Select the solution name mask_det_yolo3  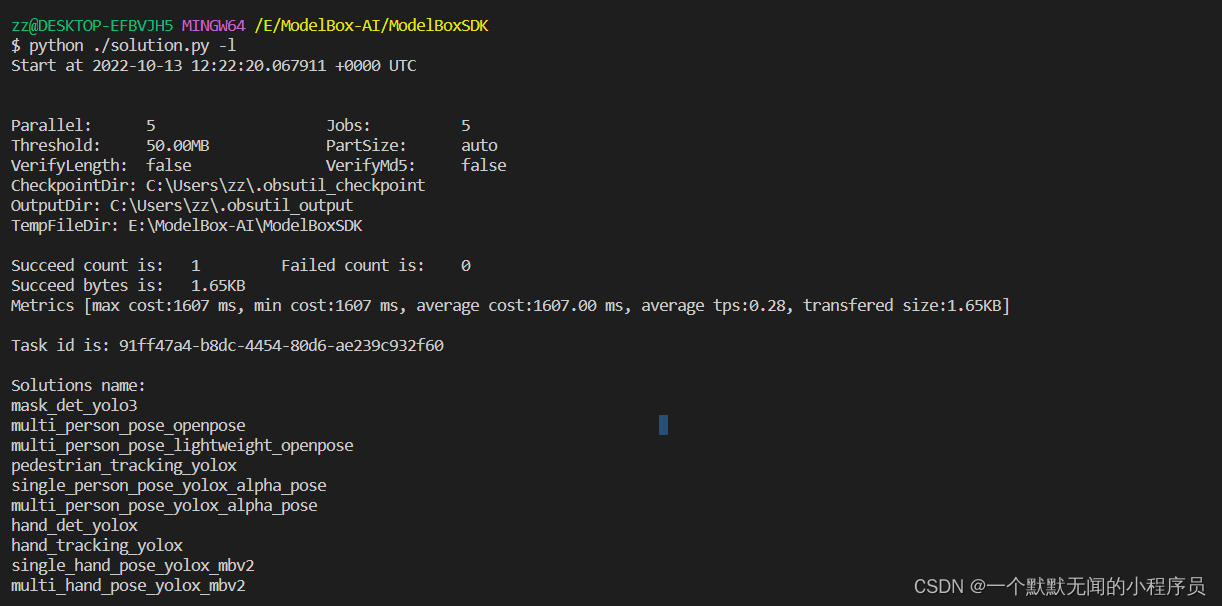[73, 405]
